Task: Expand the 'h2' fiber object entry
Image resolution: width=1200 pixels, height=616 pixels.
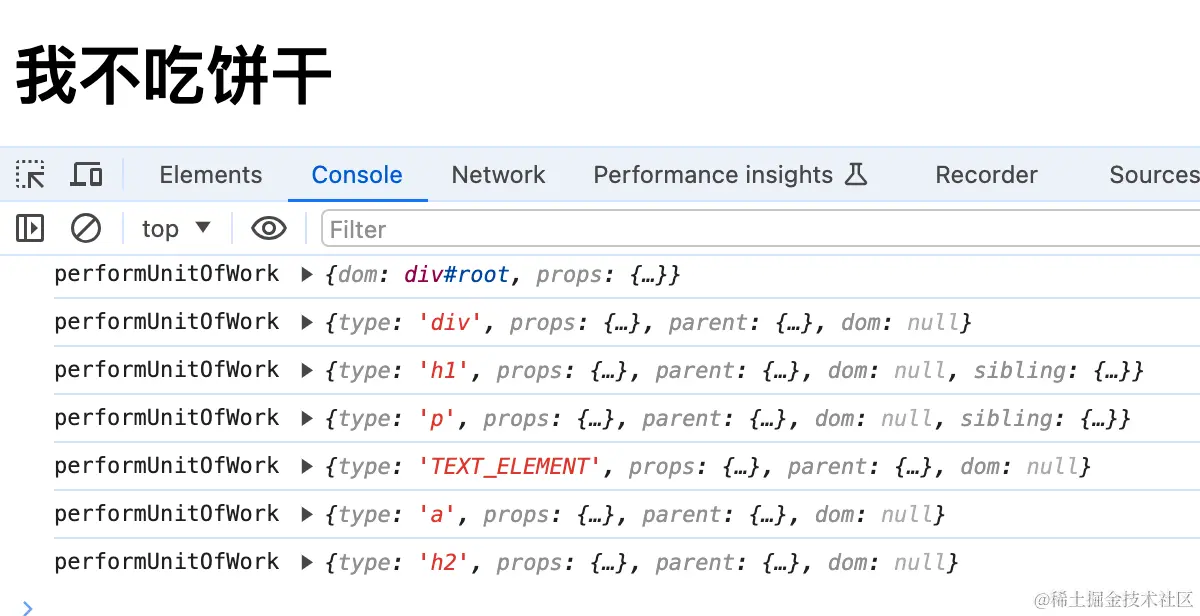Action: coord(308,562)
